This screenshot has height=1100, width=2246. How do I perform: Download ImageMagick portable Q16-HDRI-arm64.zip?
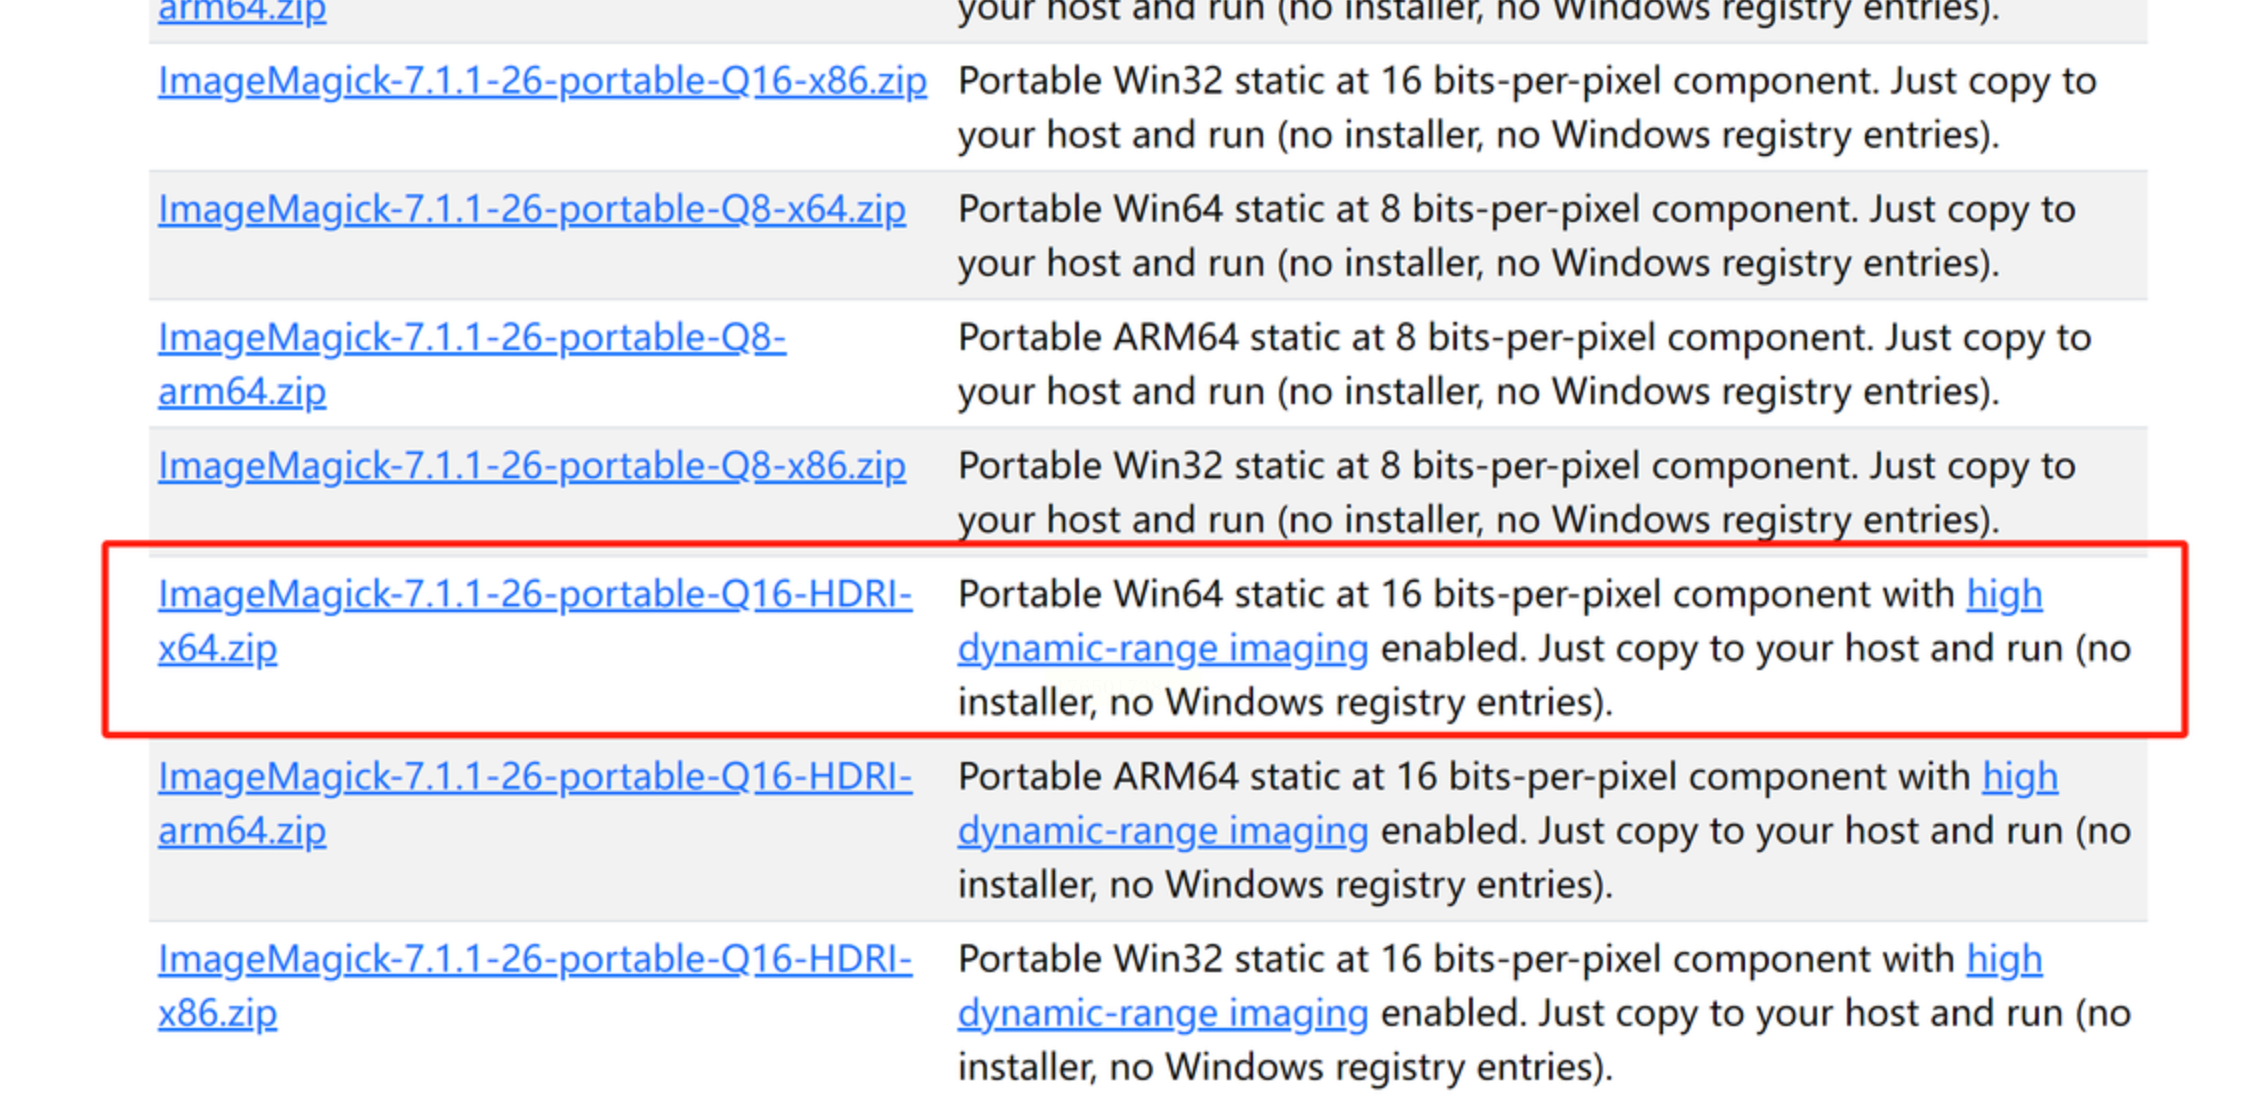[534, 777]
